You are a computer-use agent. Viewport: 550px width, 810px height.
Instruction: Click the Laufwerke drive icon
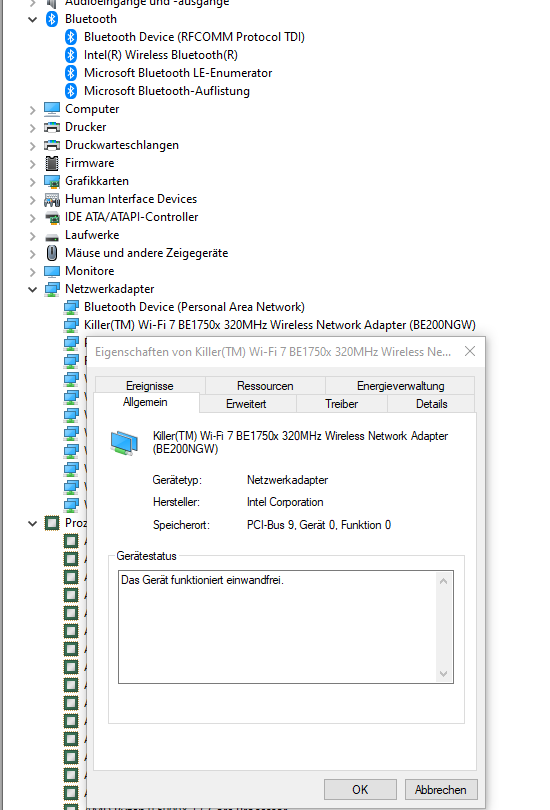tap(52, 237)
